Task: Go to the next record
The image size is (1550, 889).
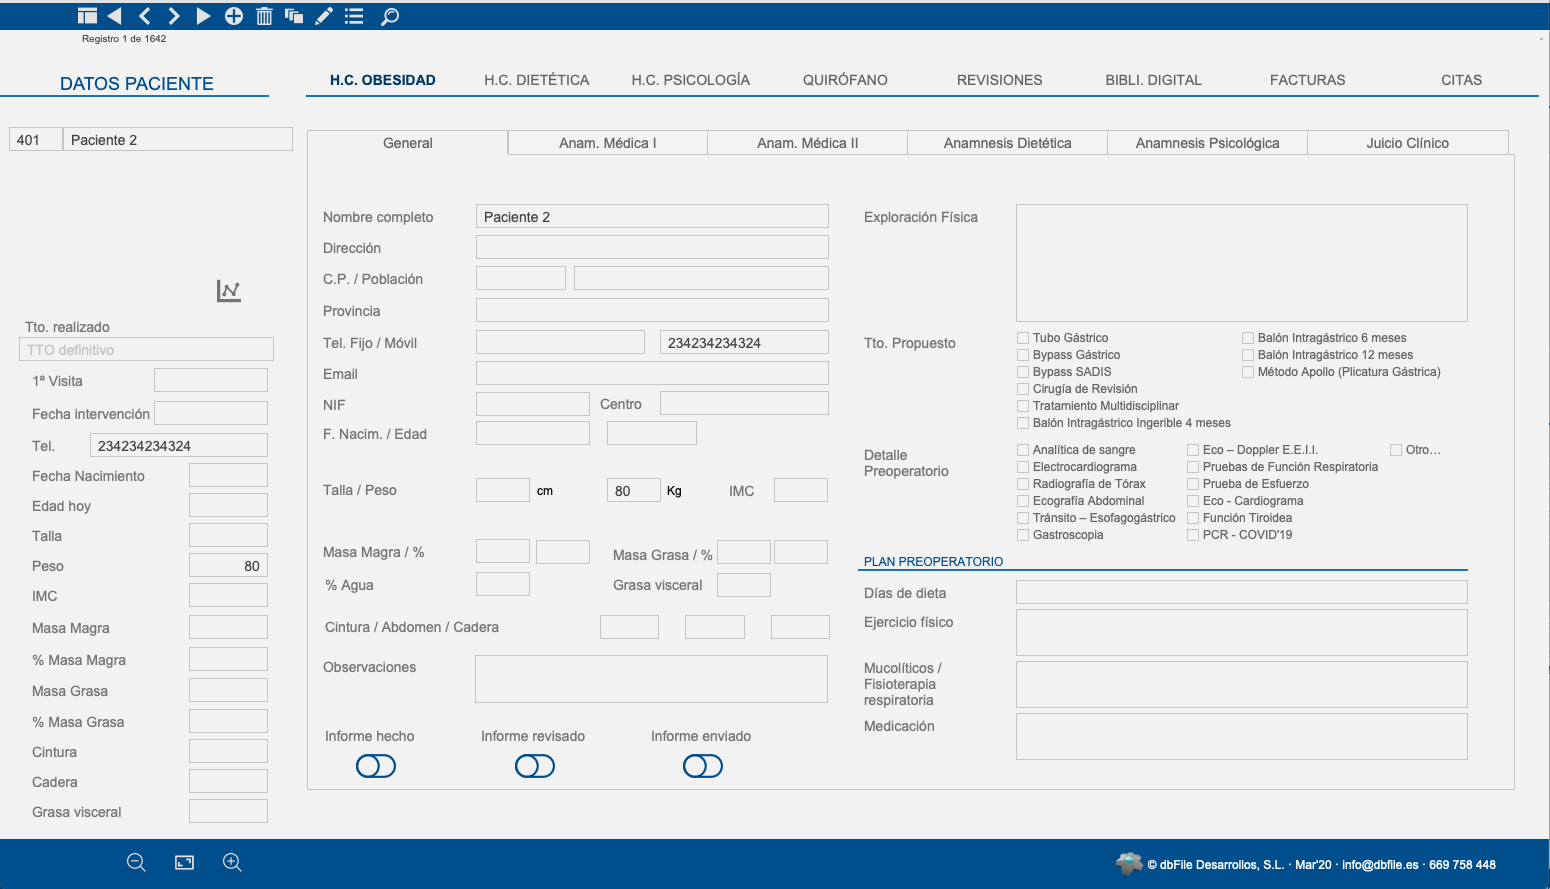Action: coord(174,16)
